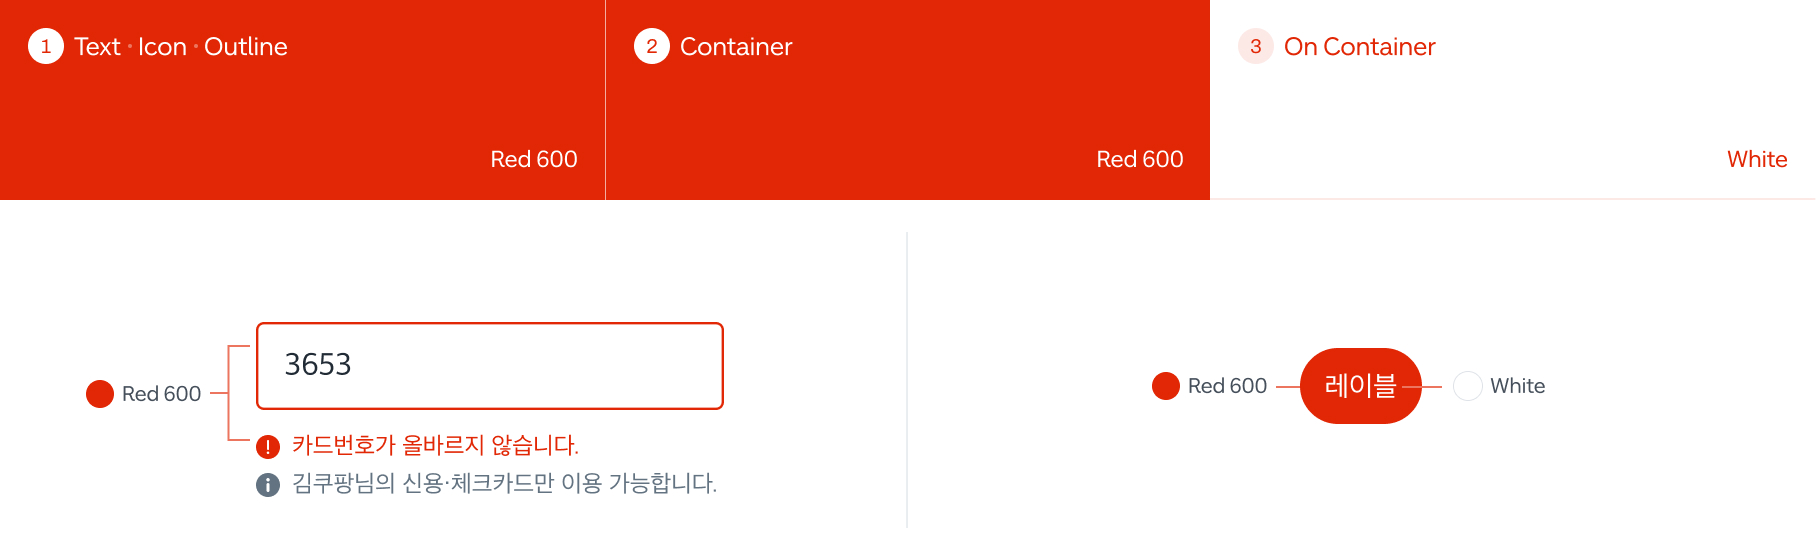
Task: Click the gray credit/check card helper text
Action: point(504,484)
